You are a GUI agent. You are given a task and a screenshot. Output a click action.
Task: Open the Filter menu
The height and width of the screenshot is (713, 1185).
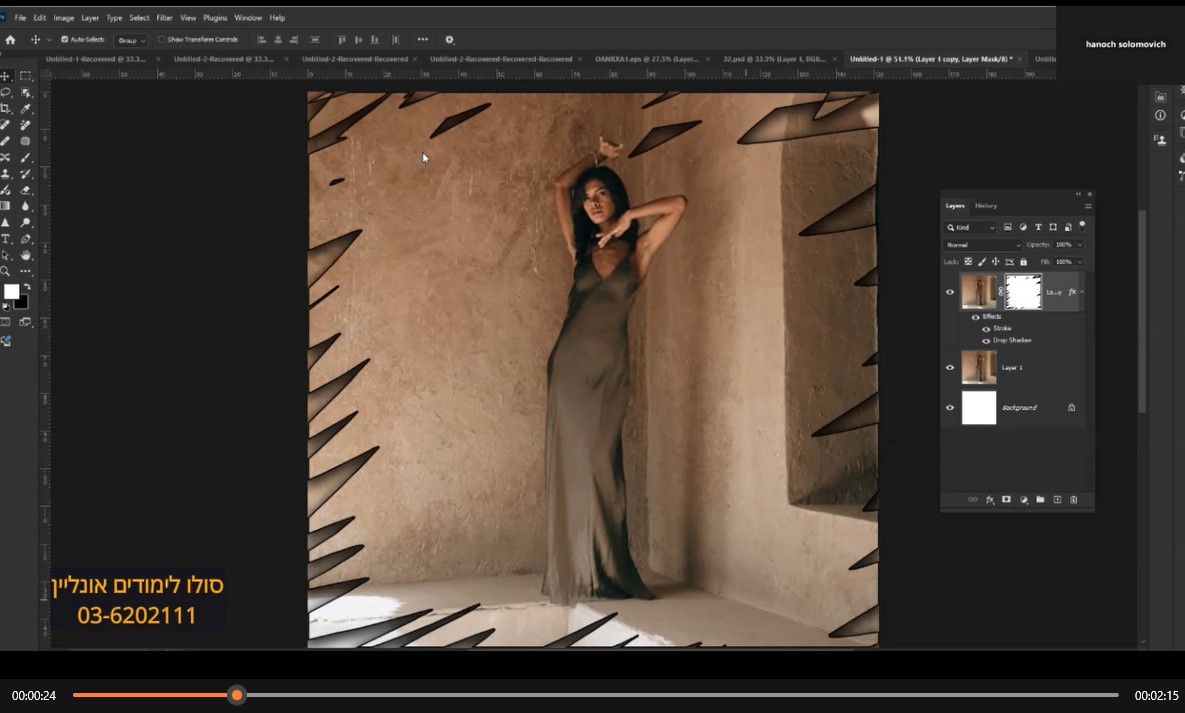164,18
